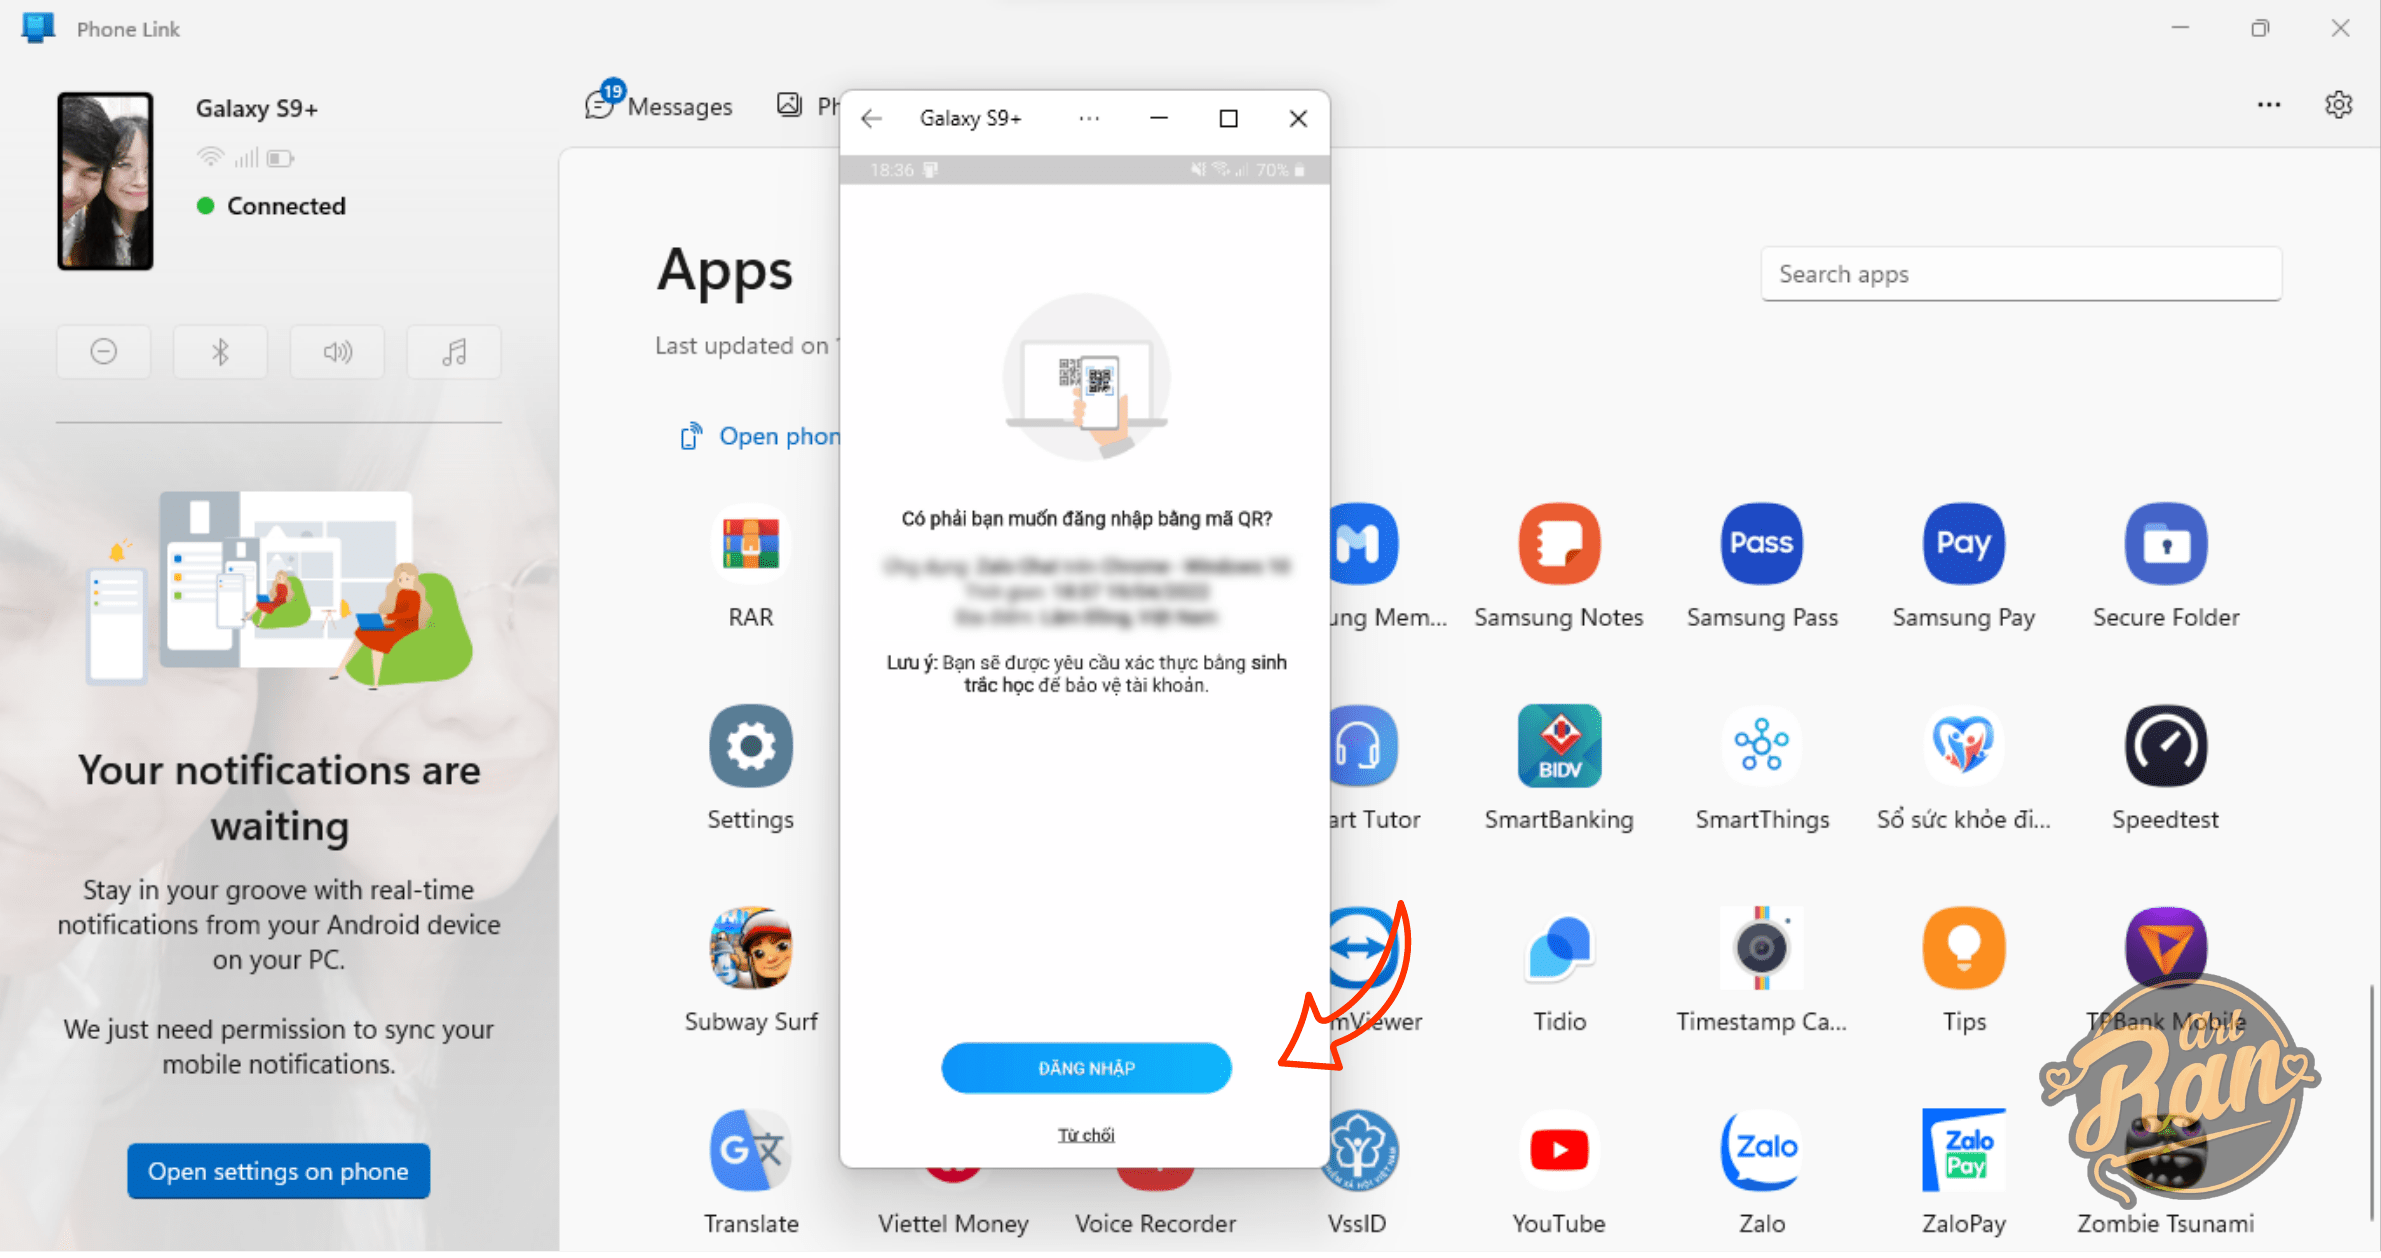The image size is (2381, 1258).
Task: Toggle phone volume sound mode
Action: click(x=337, y=352)
